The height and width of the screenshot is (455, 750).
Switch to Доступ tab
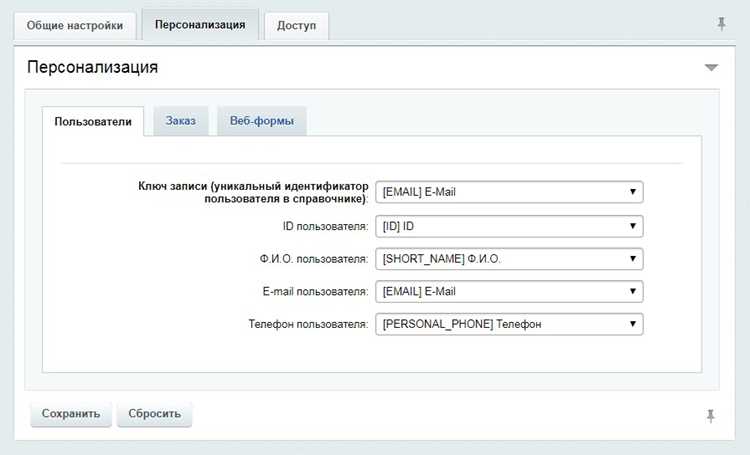pyautogui.click(x=297, y=25)
